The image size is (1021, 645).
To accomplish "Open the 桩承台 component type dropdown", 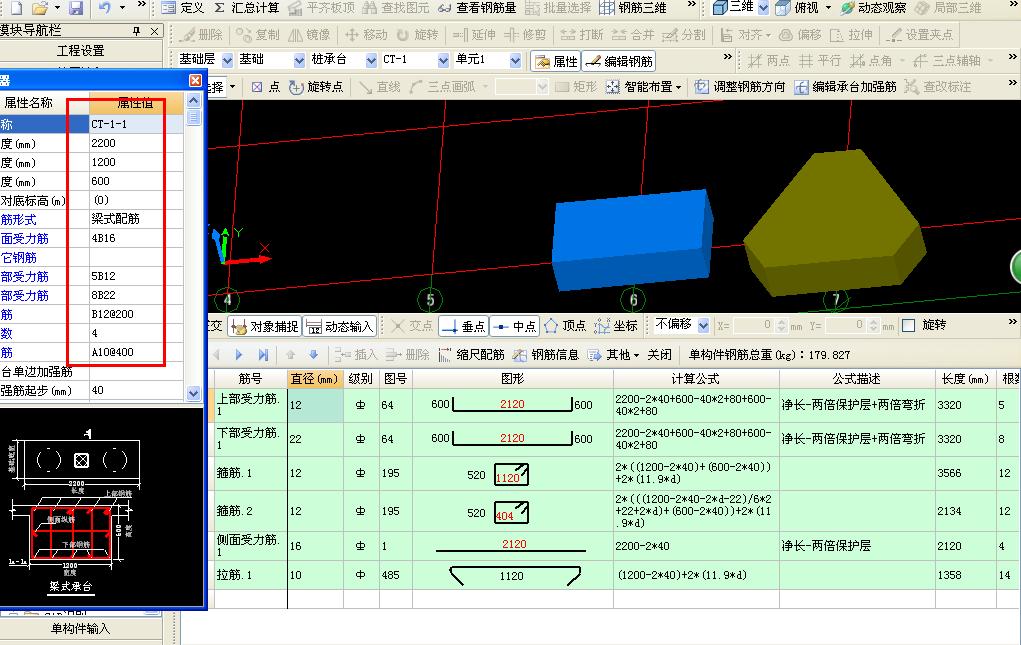I will click(x=371, y=60).
